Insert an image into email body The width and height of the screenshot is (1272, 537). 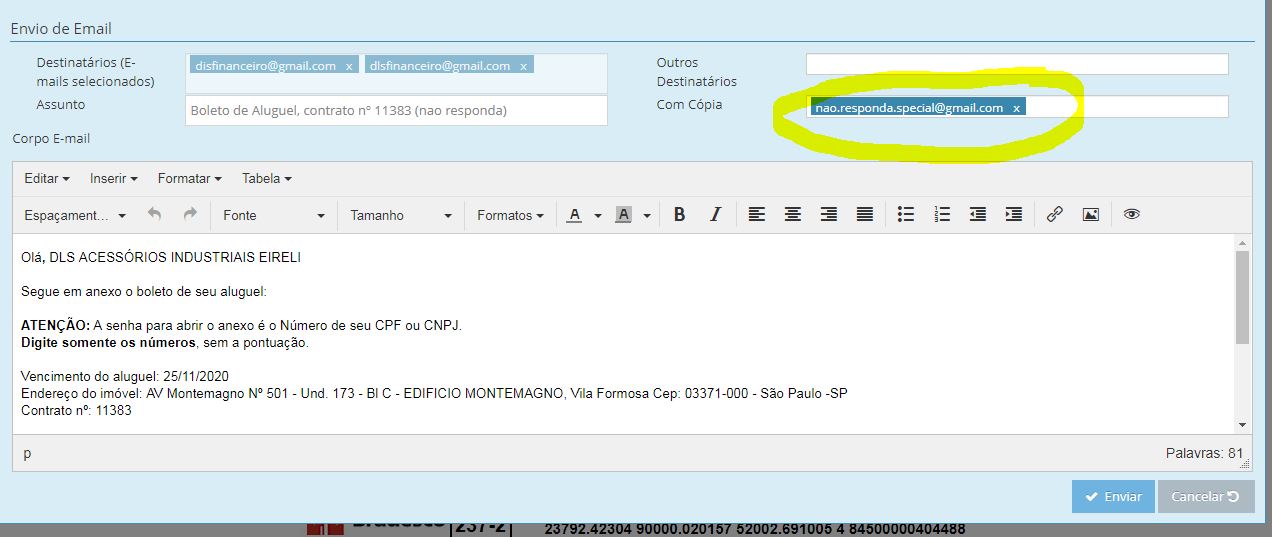coord(1090,214)
